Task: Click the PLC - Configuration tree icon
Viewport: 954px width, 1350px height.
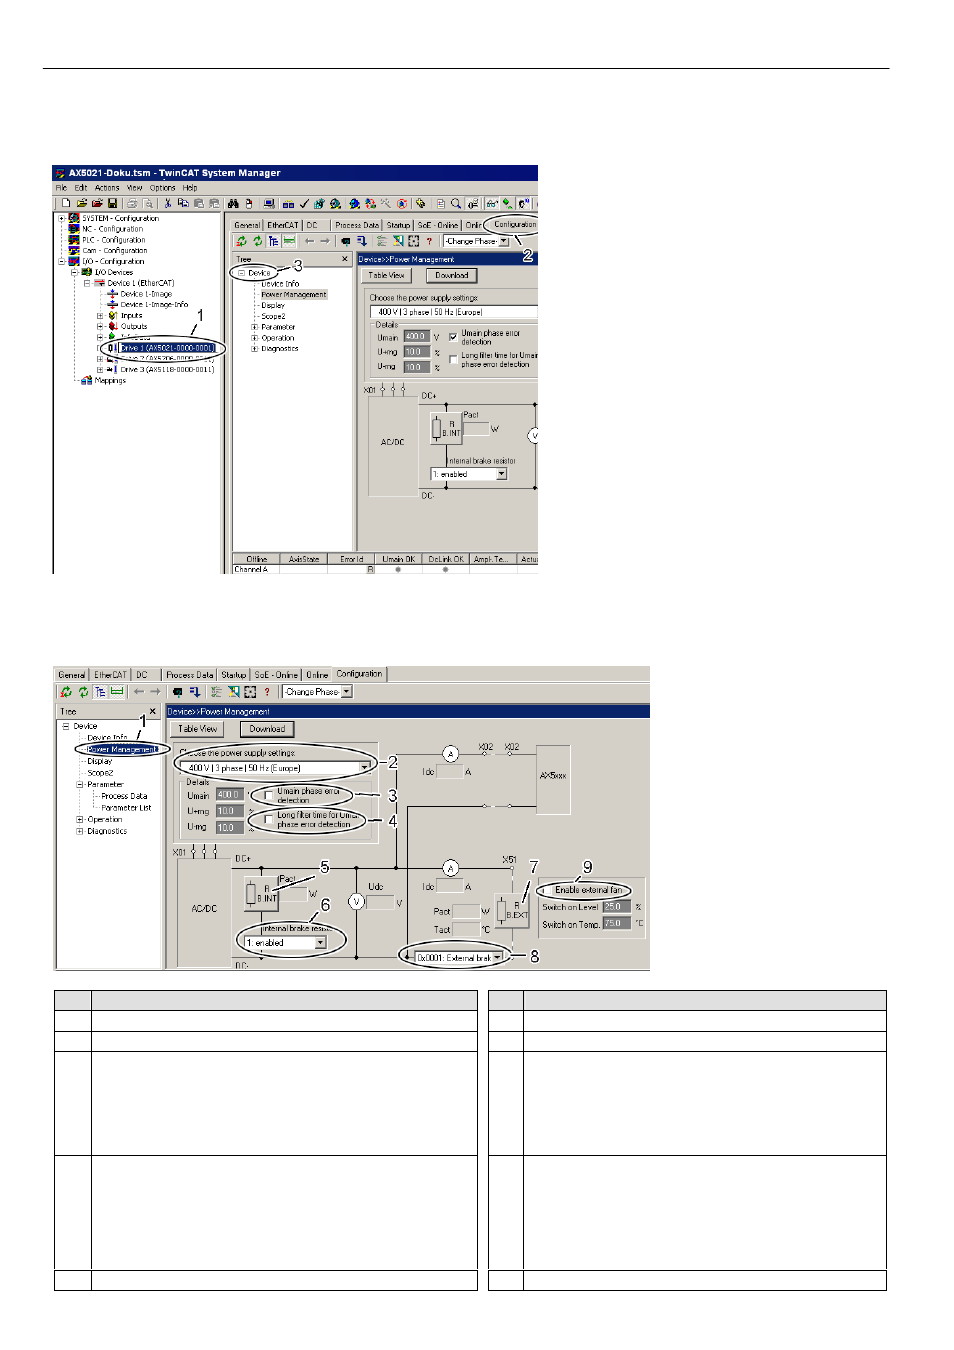Action: 74,240
